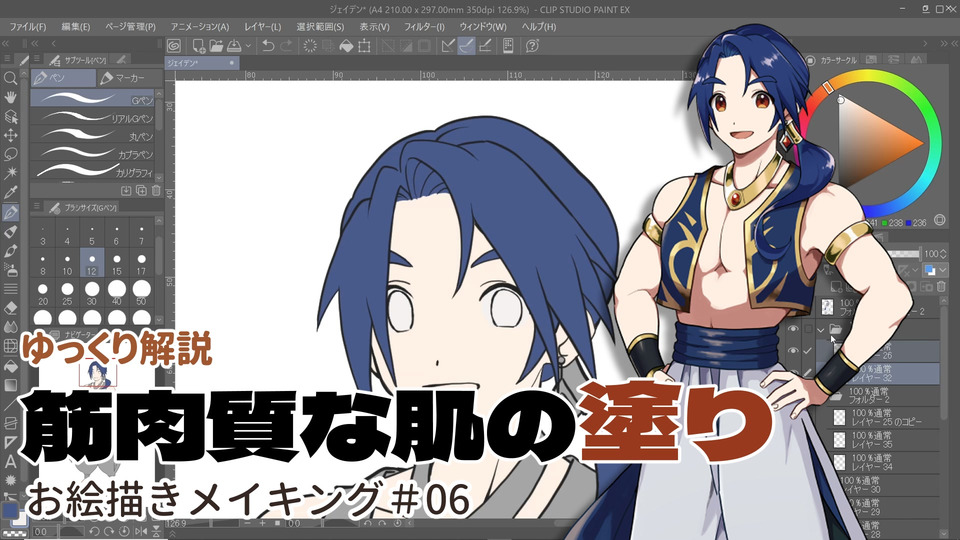Select the Zoom magnifier tool
Viewport: 960px width, 540px height.
[x=10, y=78]
